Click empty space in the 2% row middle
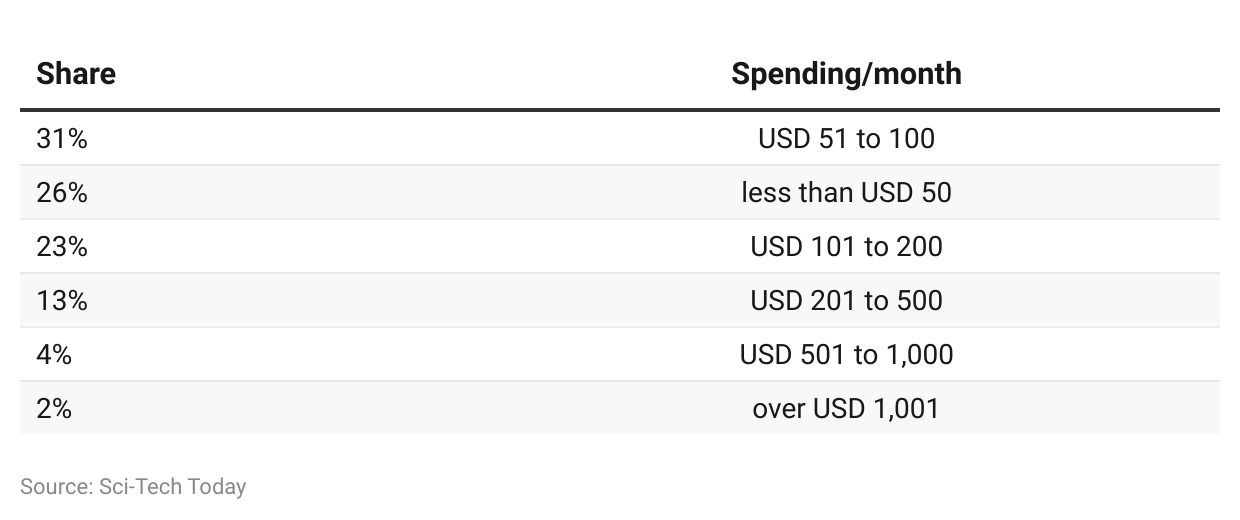The image size is (1240, 520). tap(400, 409)
